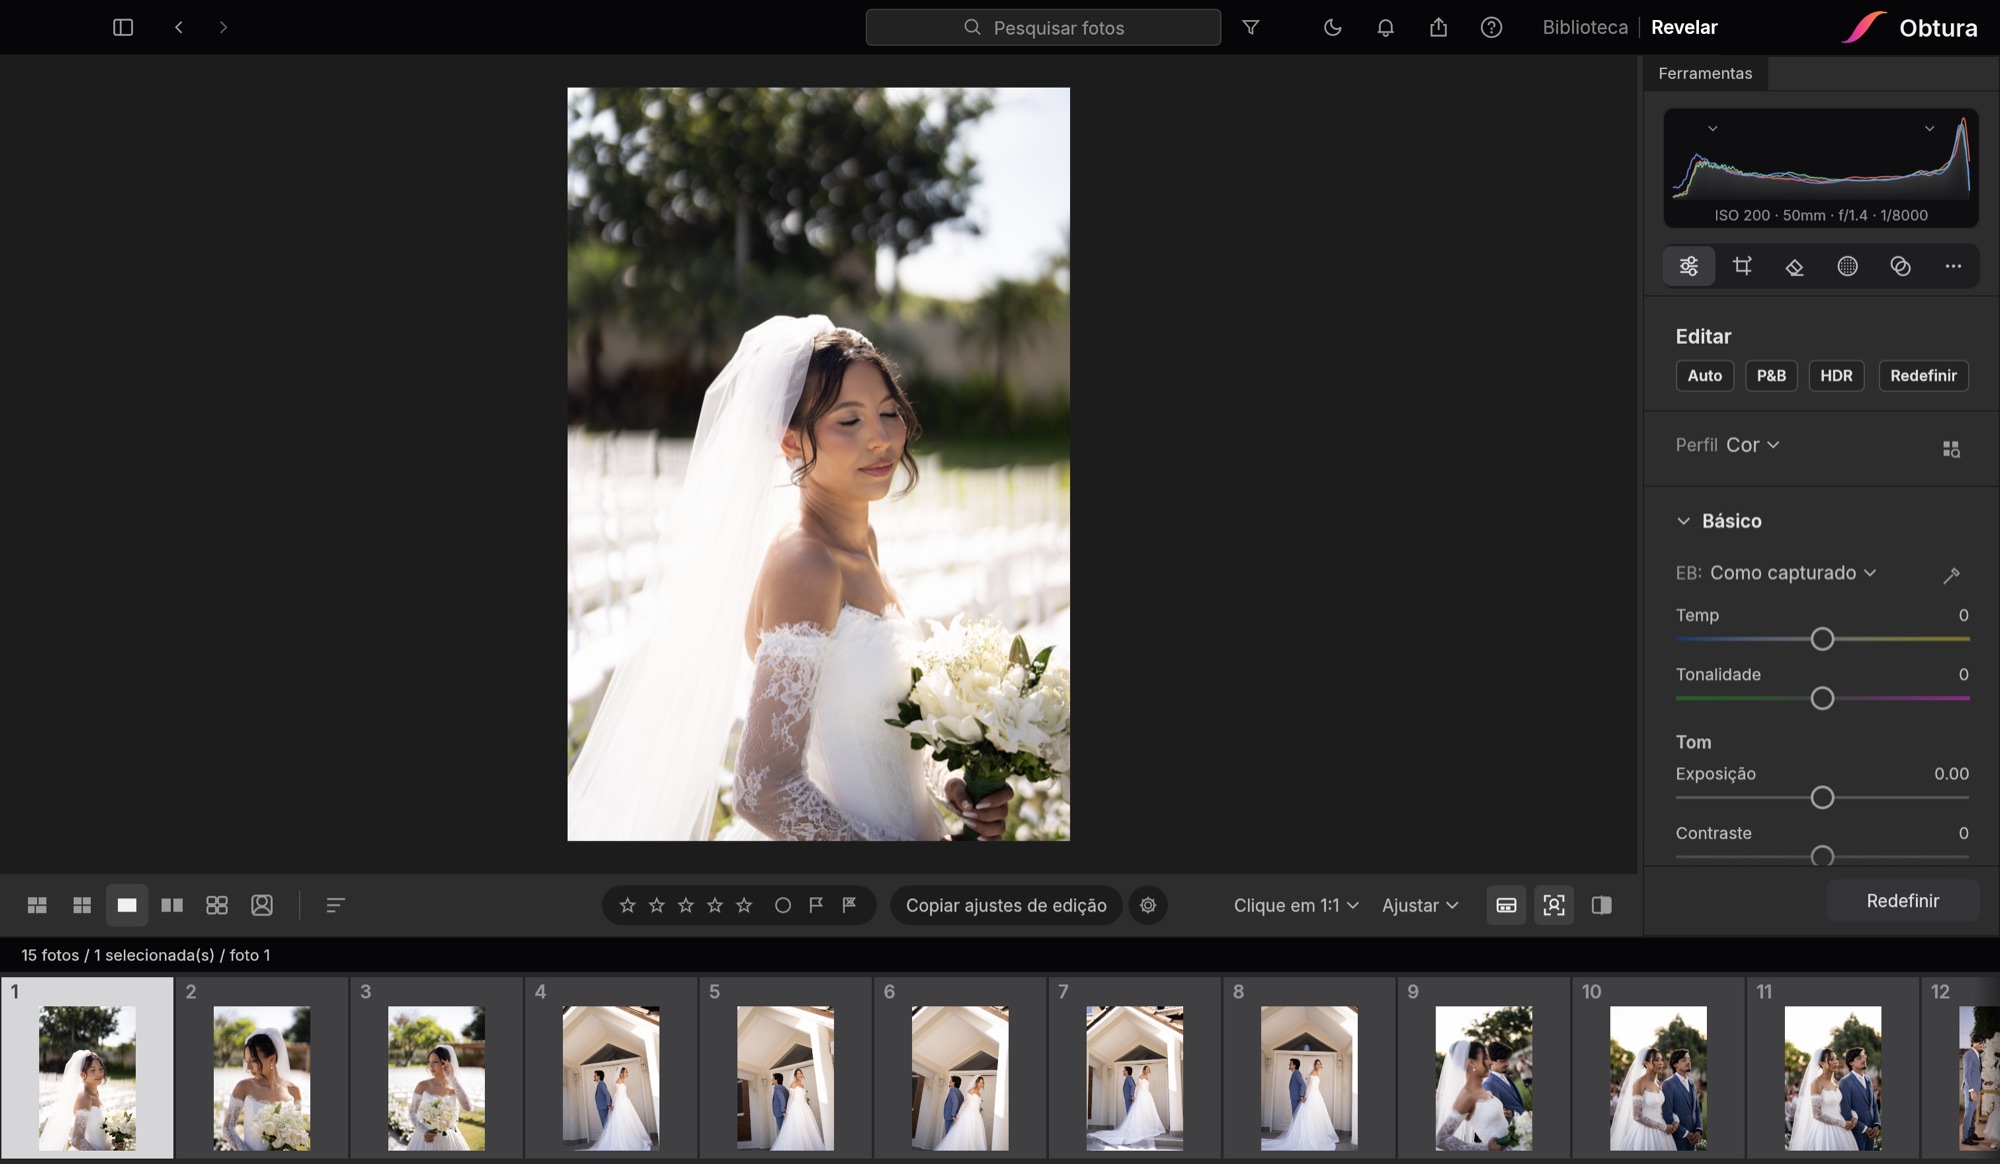Image resolution: width=2000 pixels, height=1164 pixels.
Task: Browse profiles grid icon next to Perfil
Action: [x=1951, y=449]
